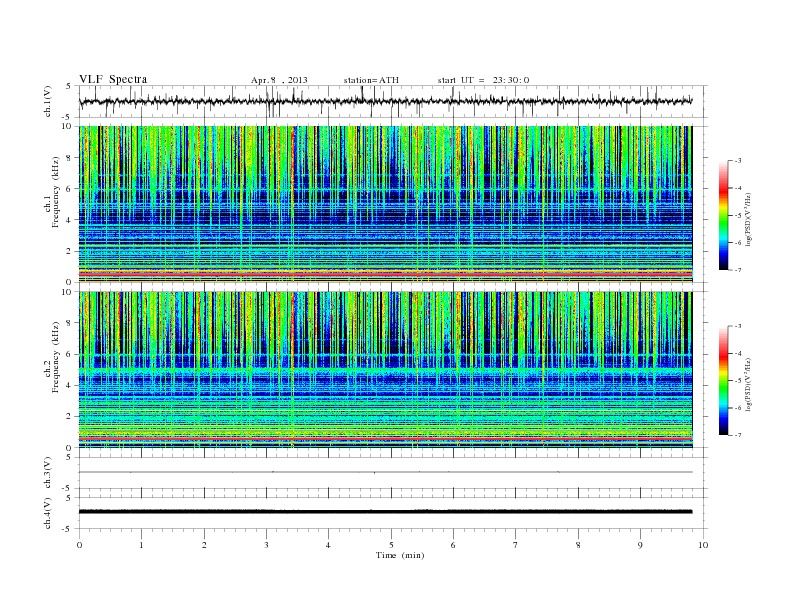
Task: Click the "0" tick on the bottom time axis
Action: pyautogui.click(x=79, y=545)
